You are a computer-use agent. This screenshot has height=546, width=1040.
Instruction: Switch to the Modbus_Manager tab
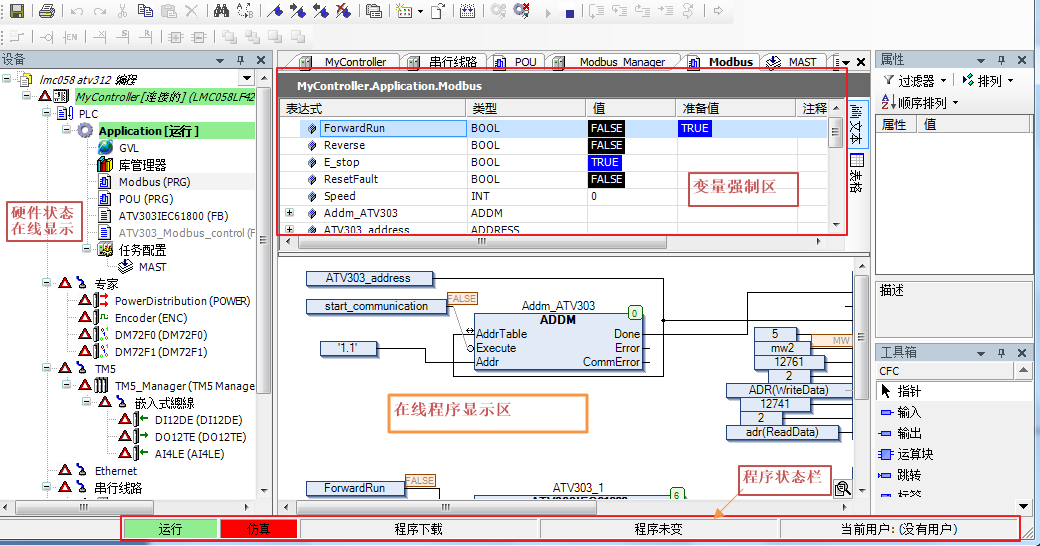[621, 62]
